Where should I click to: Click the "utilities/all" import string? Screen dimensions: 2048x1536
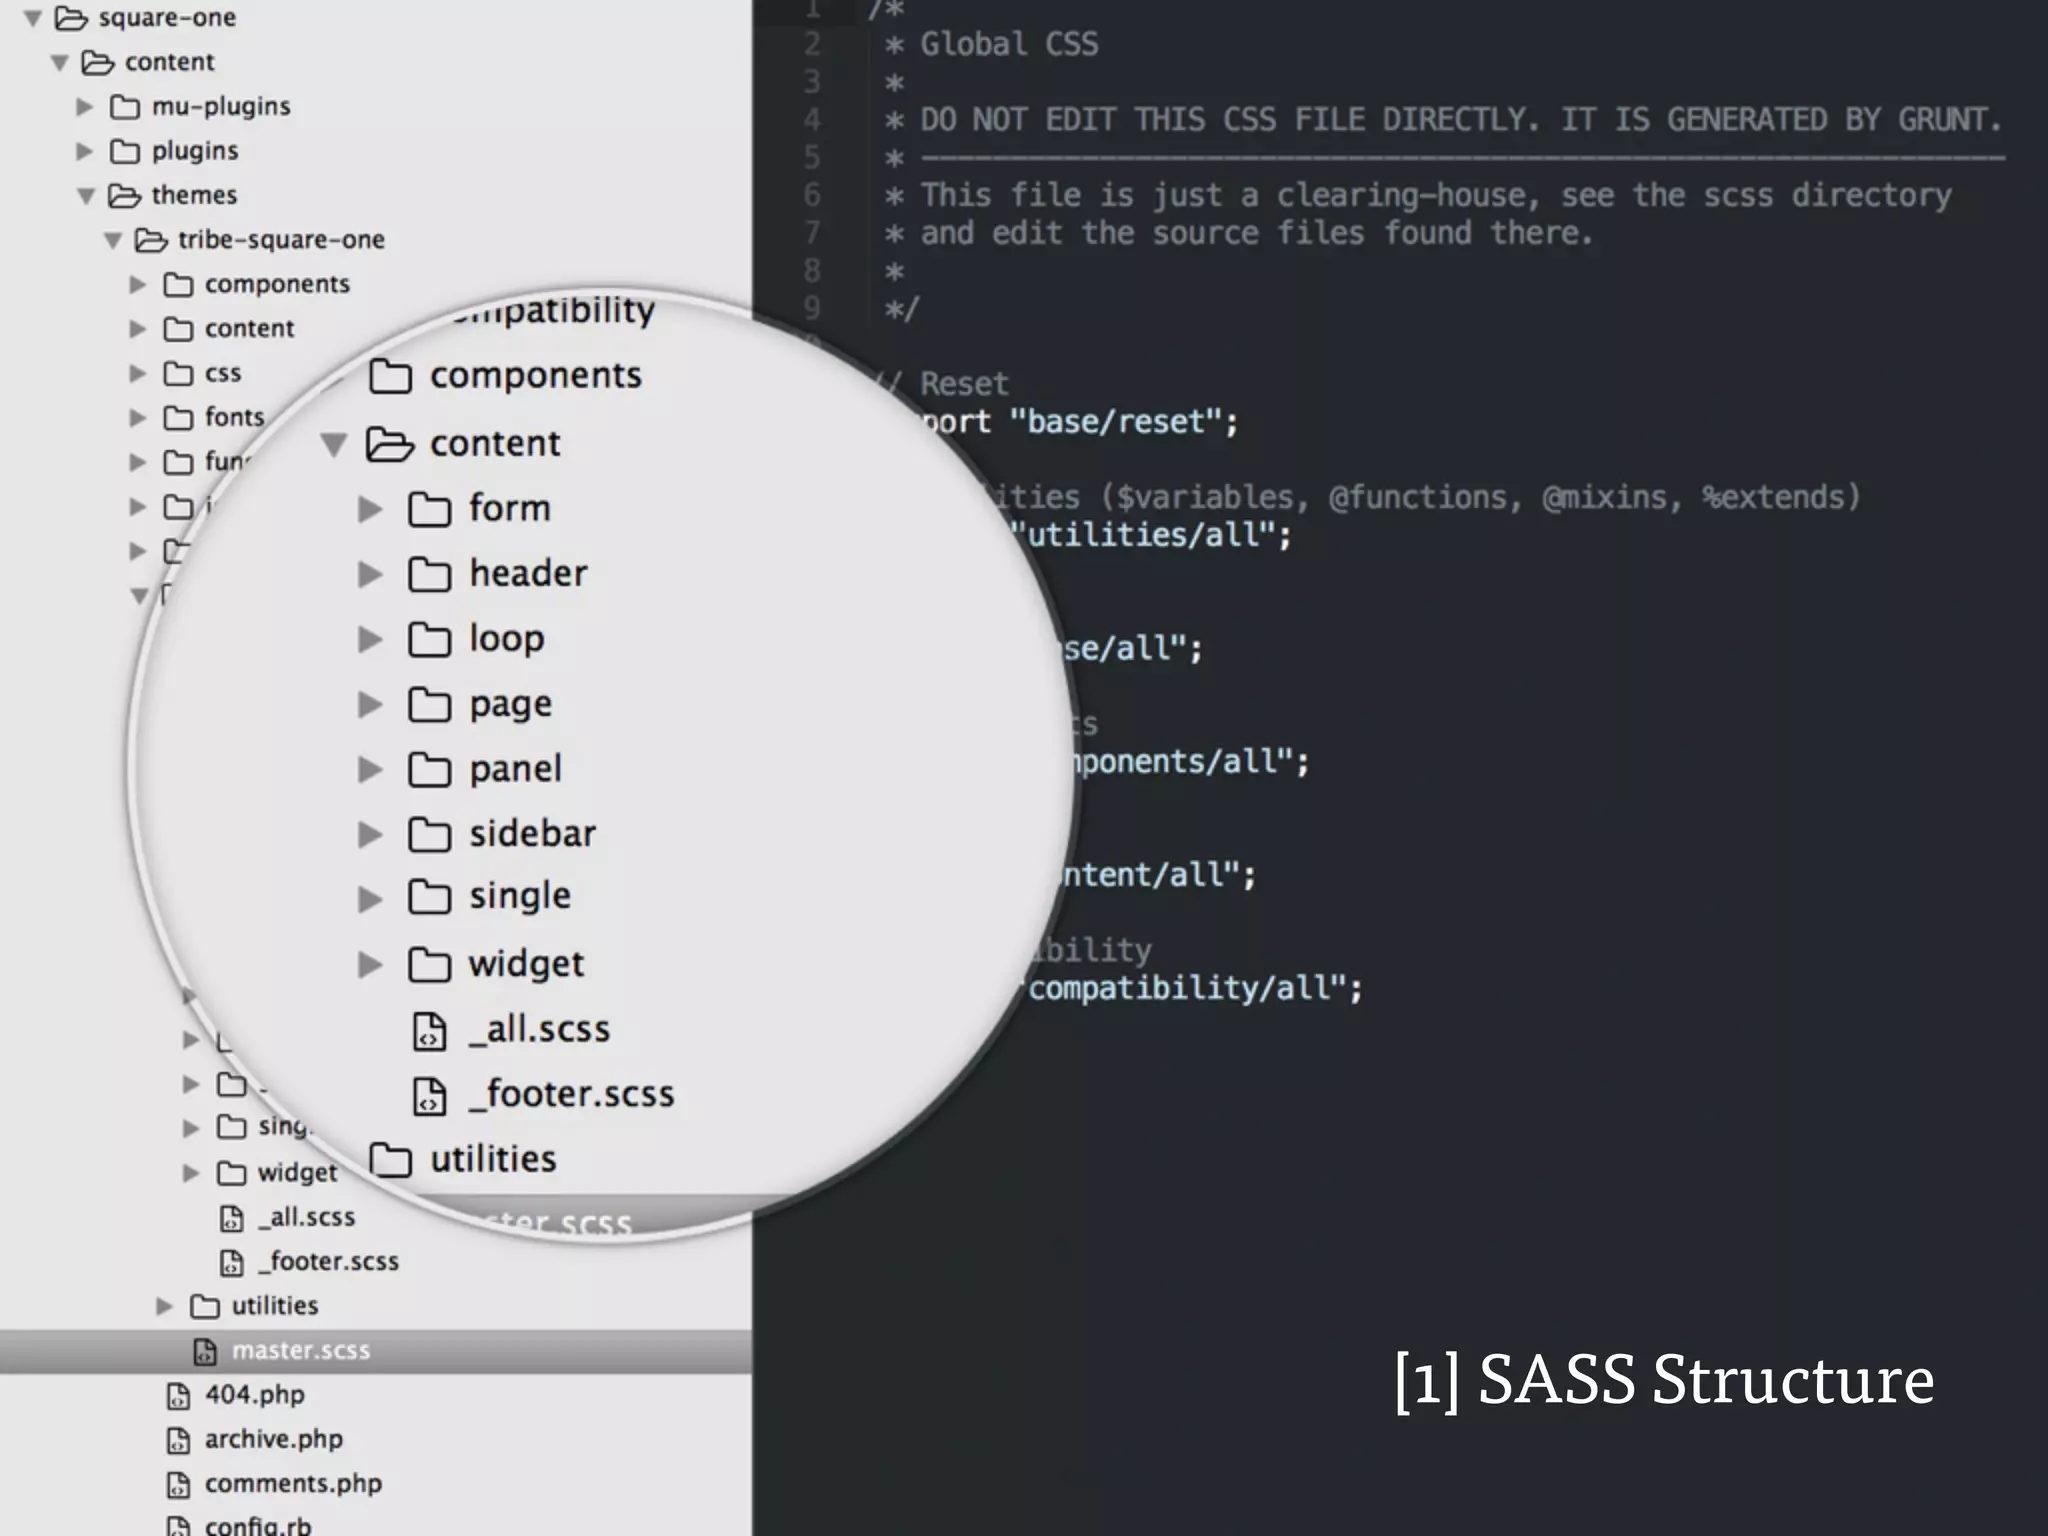coord(1142,535)
